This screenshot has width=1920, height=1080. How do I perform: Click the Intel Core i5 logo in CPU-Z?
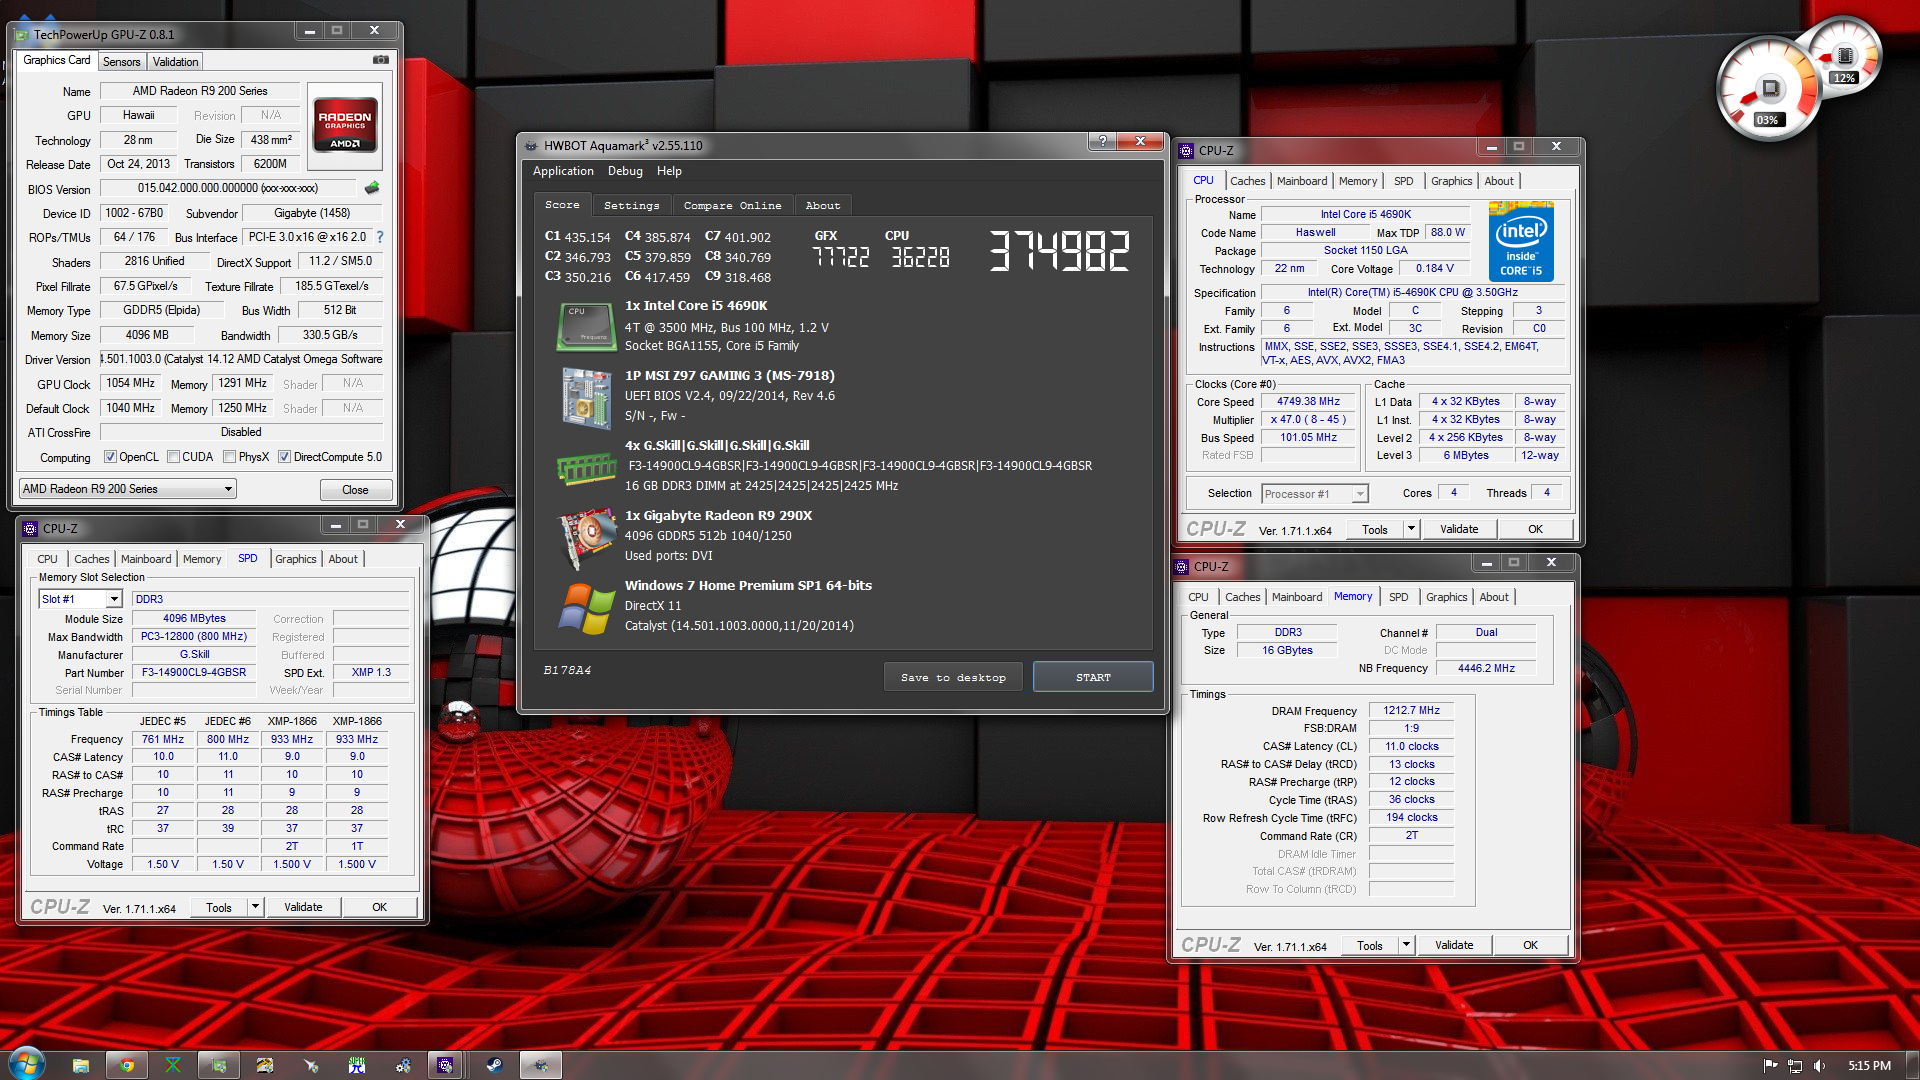(x=1521, y=241)
